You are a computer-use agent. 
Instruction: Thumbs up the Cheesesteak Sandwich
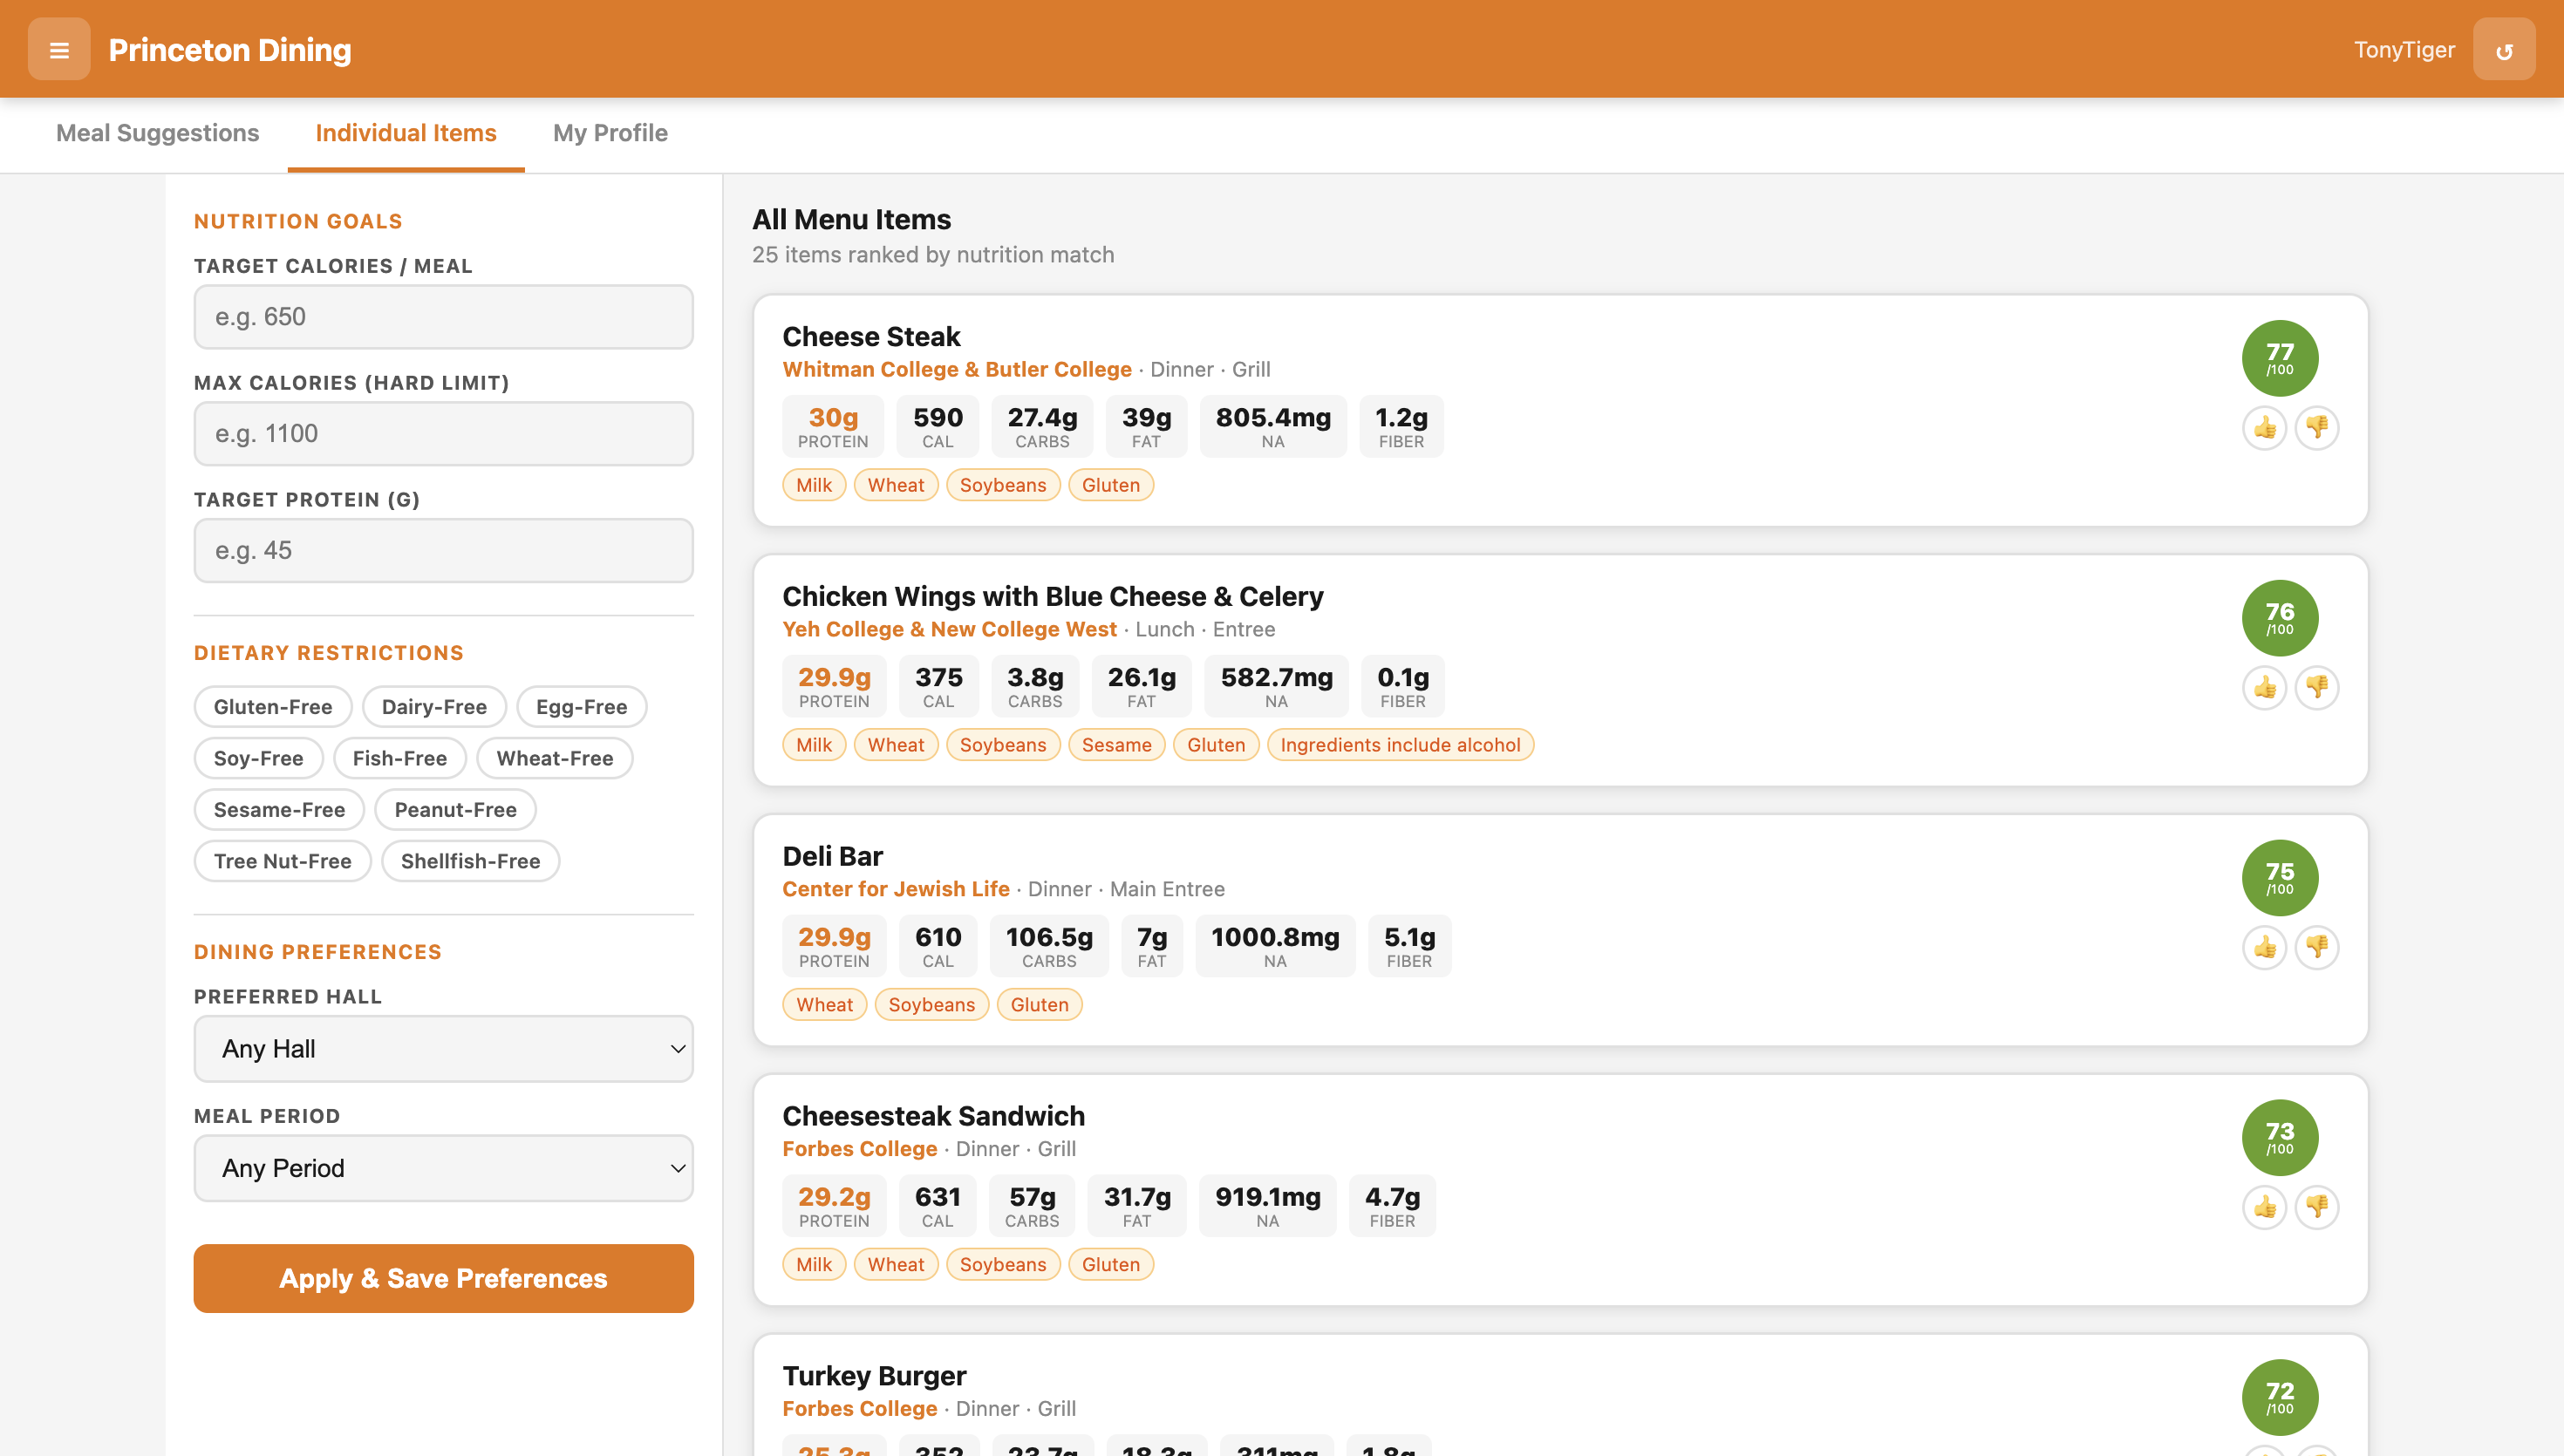pyautogui.click(x=2264, y=1207)
